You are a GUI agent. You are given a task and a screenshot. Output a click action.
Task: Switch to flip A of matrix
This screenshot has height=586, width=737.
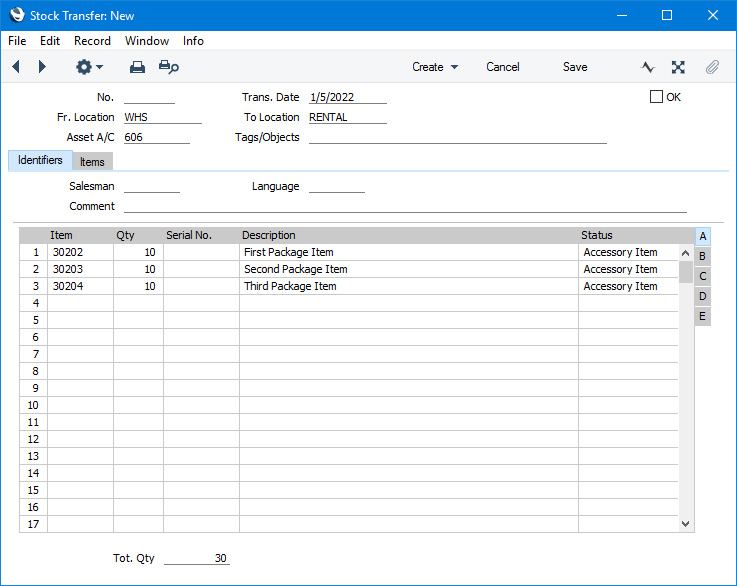[702, 236]
